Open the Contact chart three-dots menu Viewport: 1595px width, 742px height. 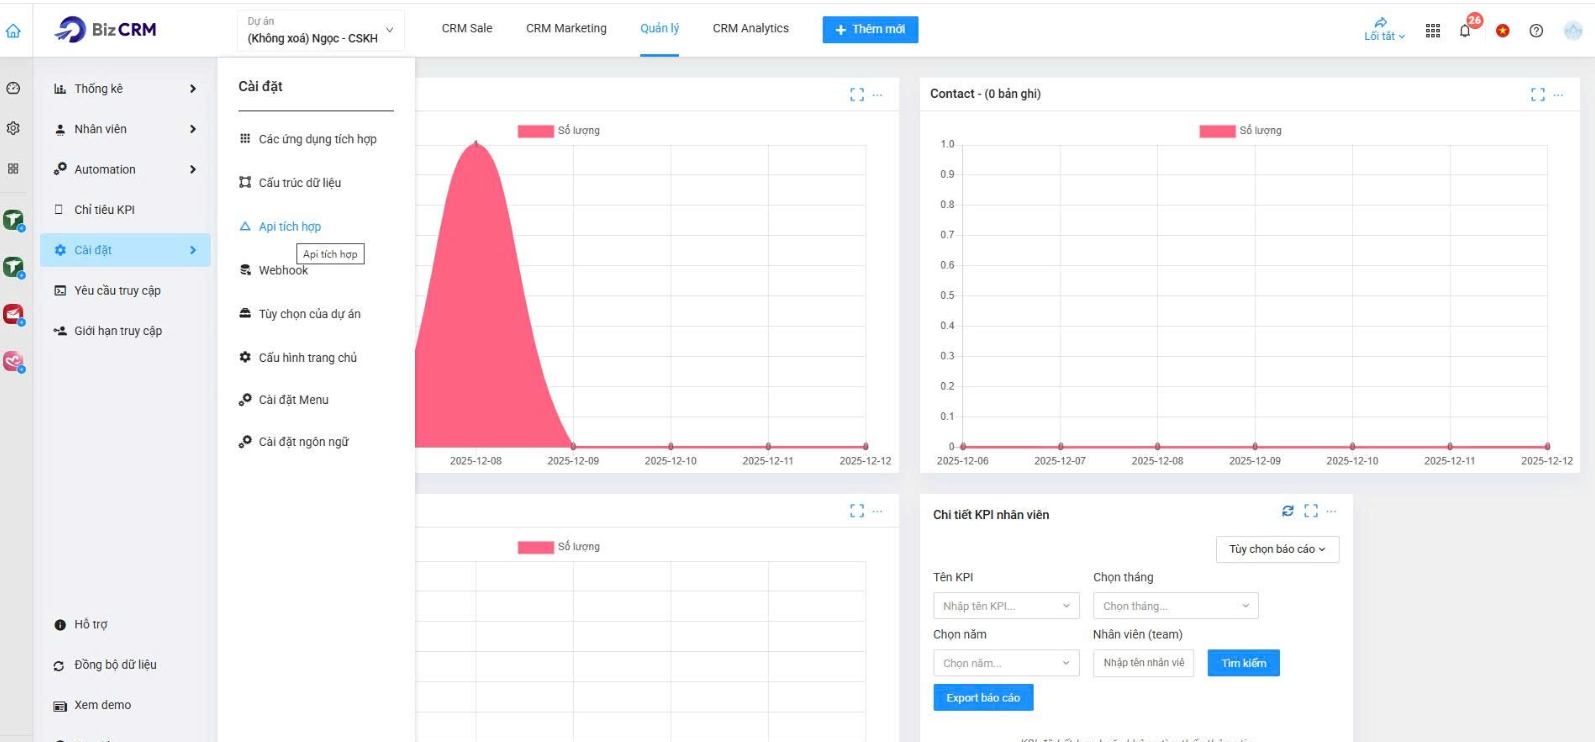tap(1559, 95)
